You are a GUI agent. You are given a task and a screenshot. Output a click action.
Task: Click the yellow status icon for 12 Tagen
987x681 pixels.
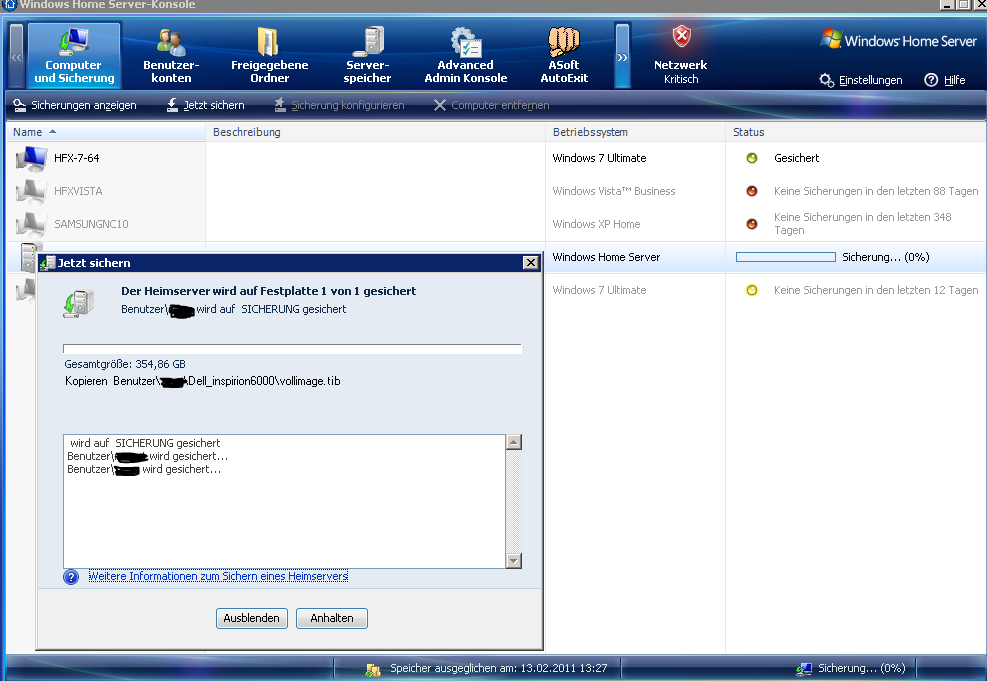pyautogui.click(x=752, y=290)
